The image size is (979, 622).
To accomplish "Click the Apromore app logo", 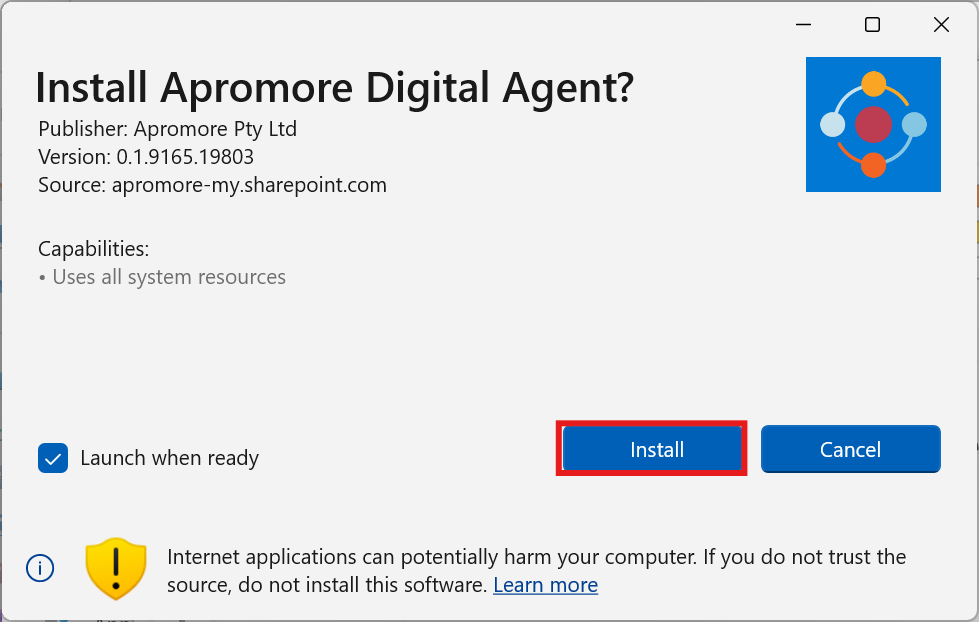I will [x=873, y=124].
